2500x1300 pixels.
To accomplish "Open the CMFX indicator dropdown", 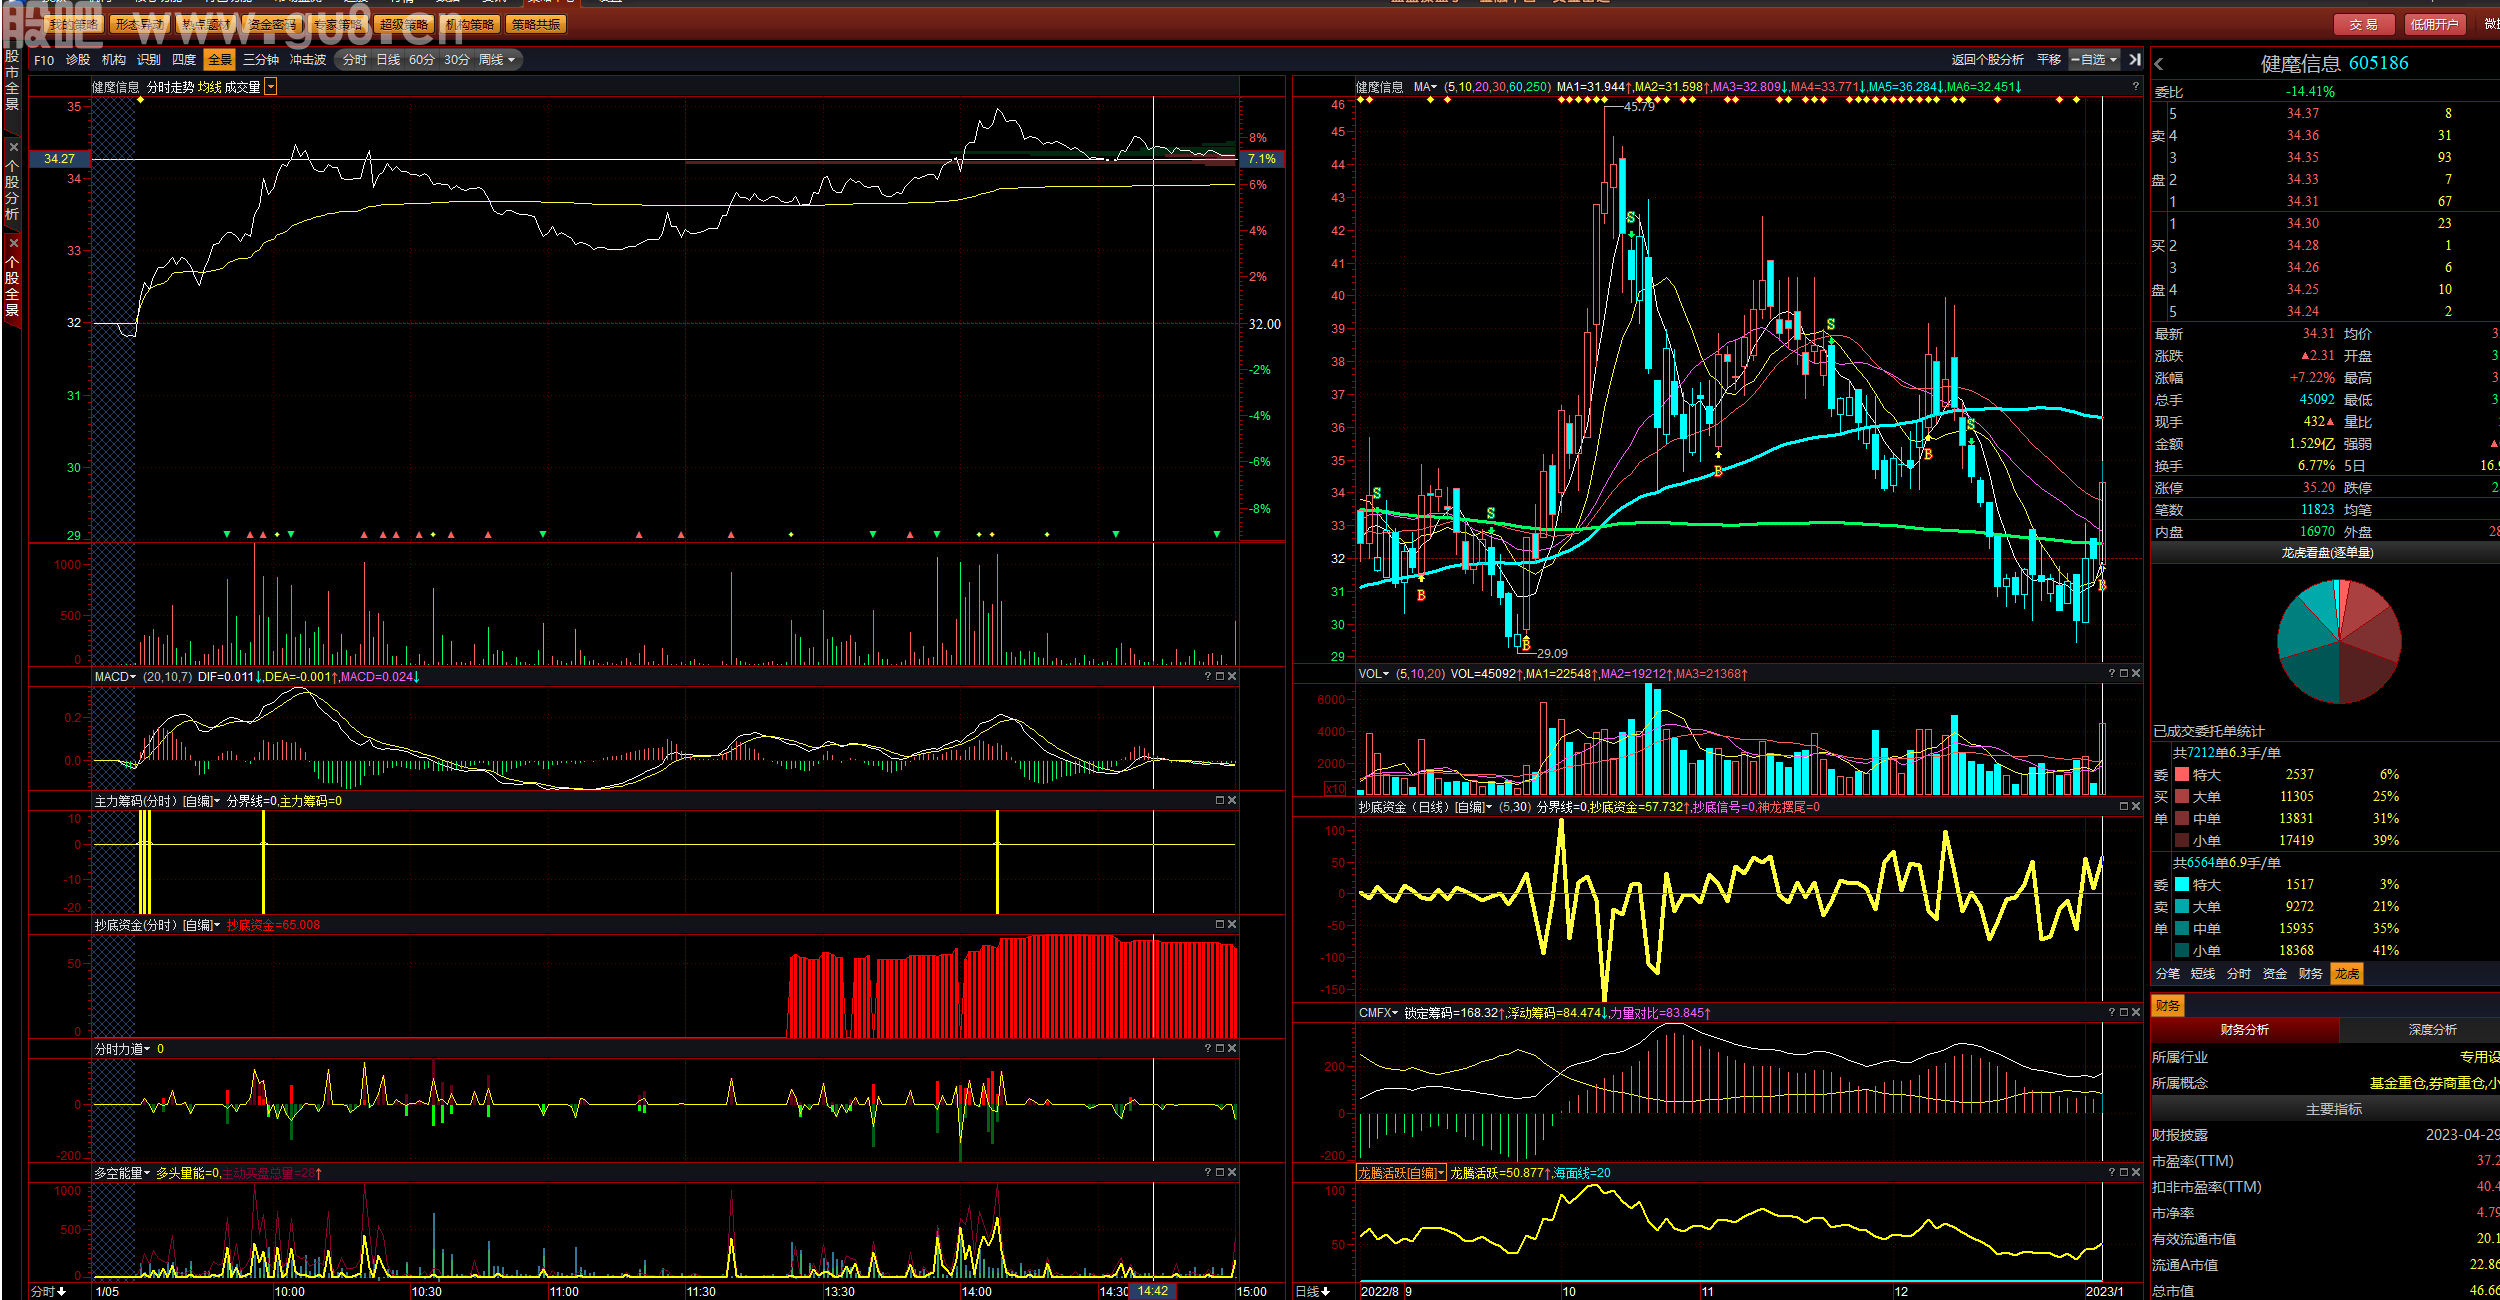I will click(x=1379, y=1013).
